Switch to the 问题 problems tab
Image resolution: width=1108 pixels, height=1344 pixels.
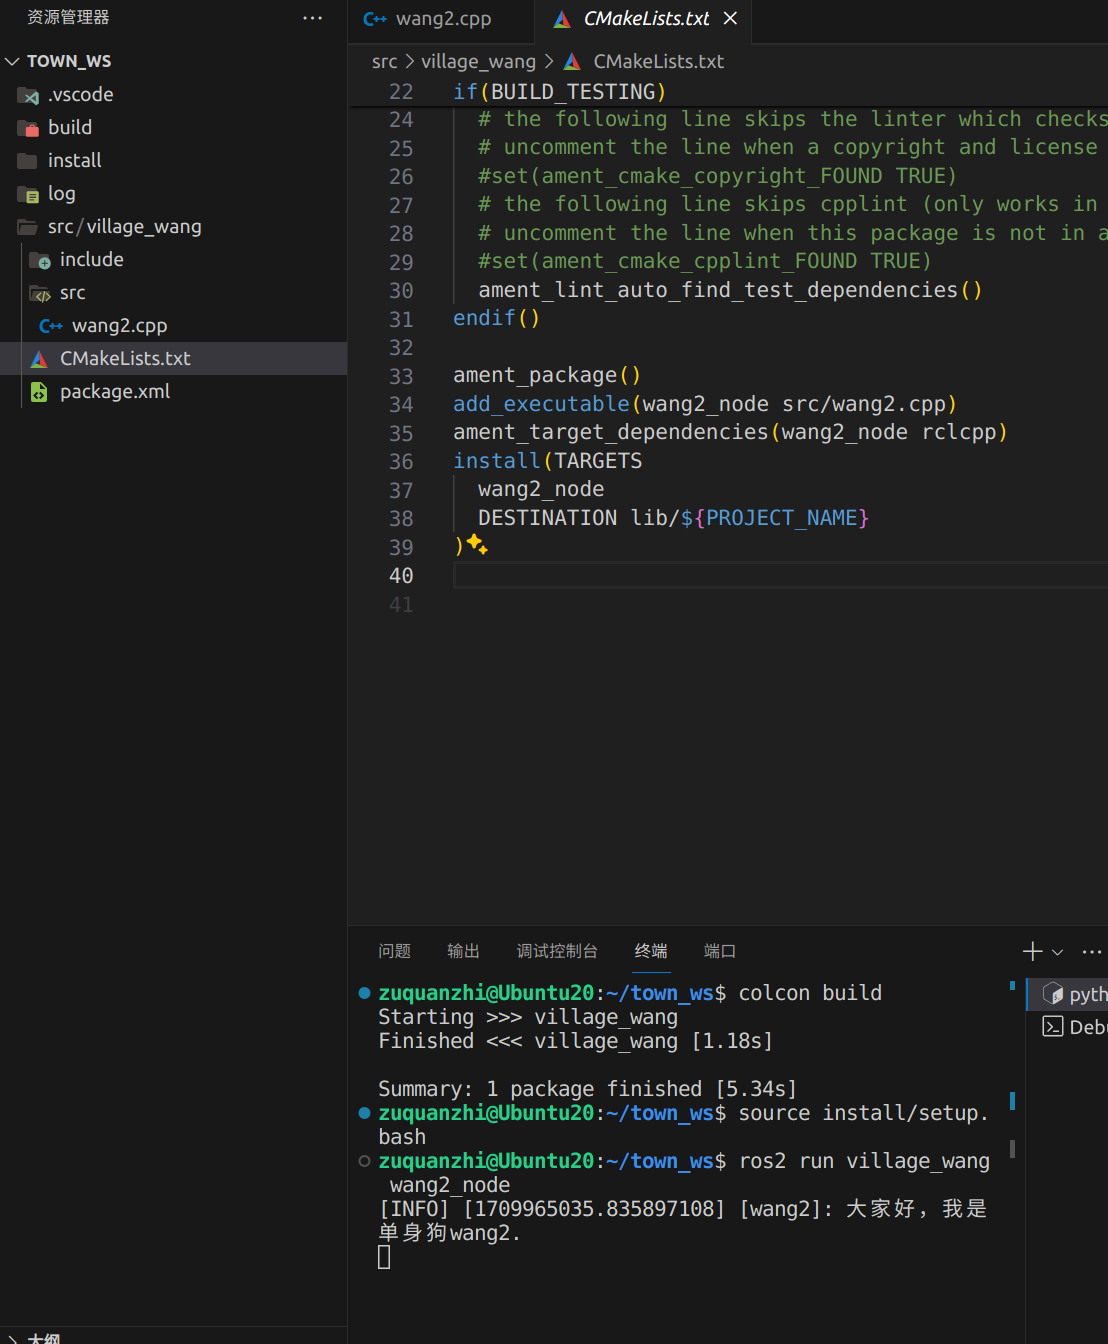point(394,951)
